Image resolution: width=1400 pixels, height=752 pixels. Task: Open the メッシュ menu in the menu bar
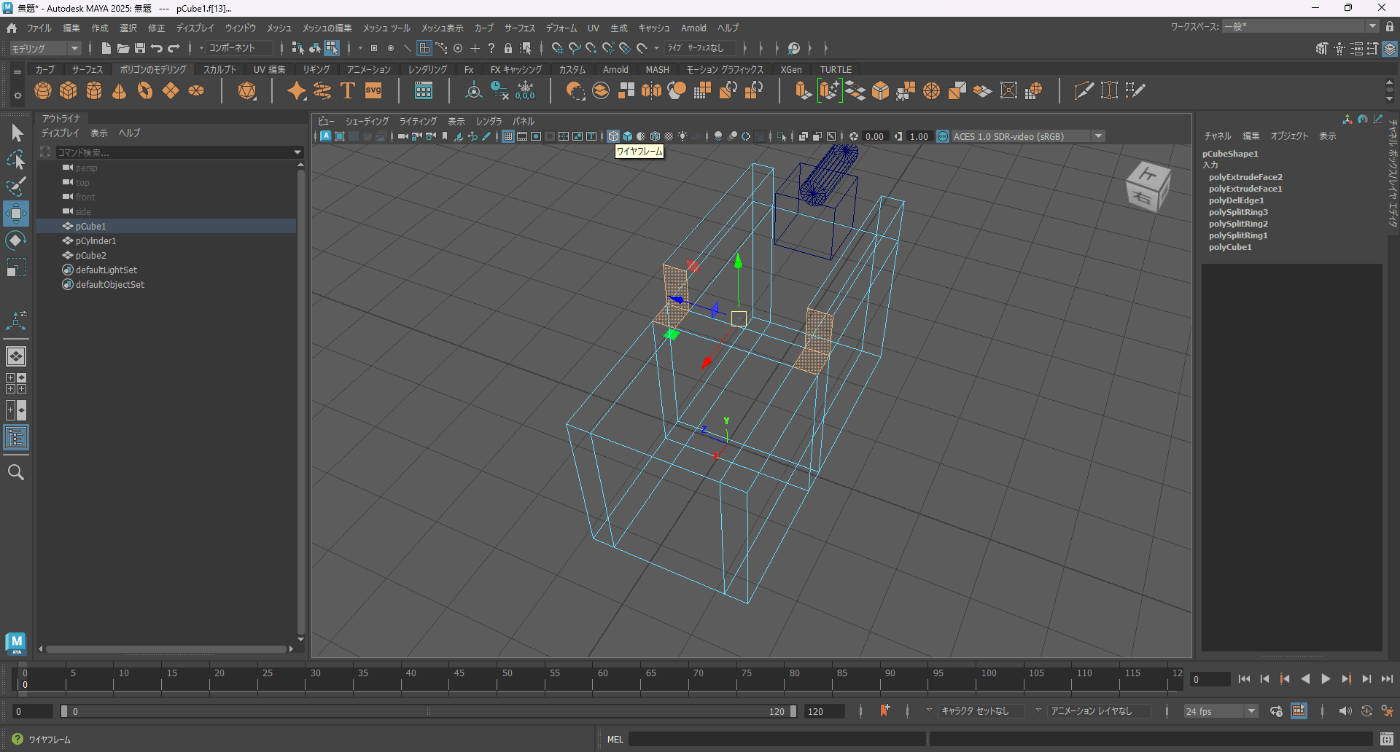pyautogui.click(x=279, y=28)
